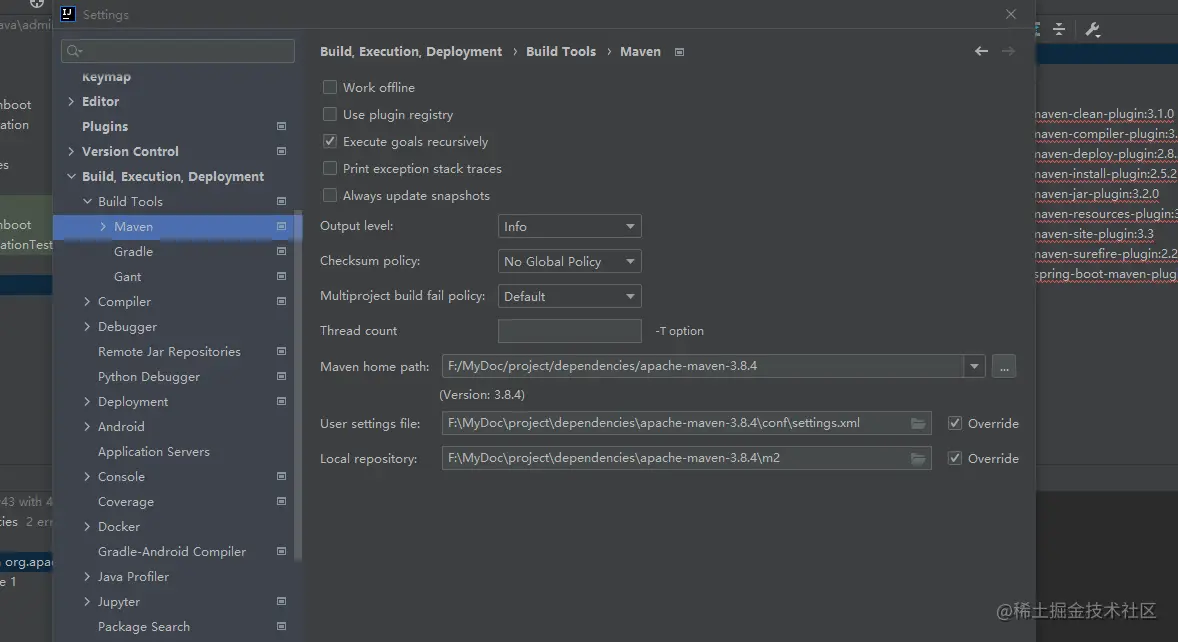Screen dimensions: 1178x642
Task: Click the forward navigation arrow in Settings
Action: pyautogui.click(x=1008, y=51)
